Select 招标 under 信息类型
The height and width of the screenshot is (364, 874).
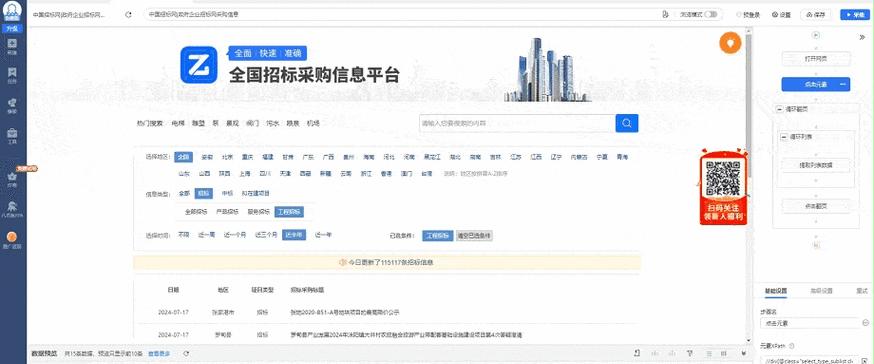click(203, 193)
